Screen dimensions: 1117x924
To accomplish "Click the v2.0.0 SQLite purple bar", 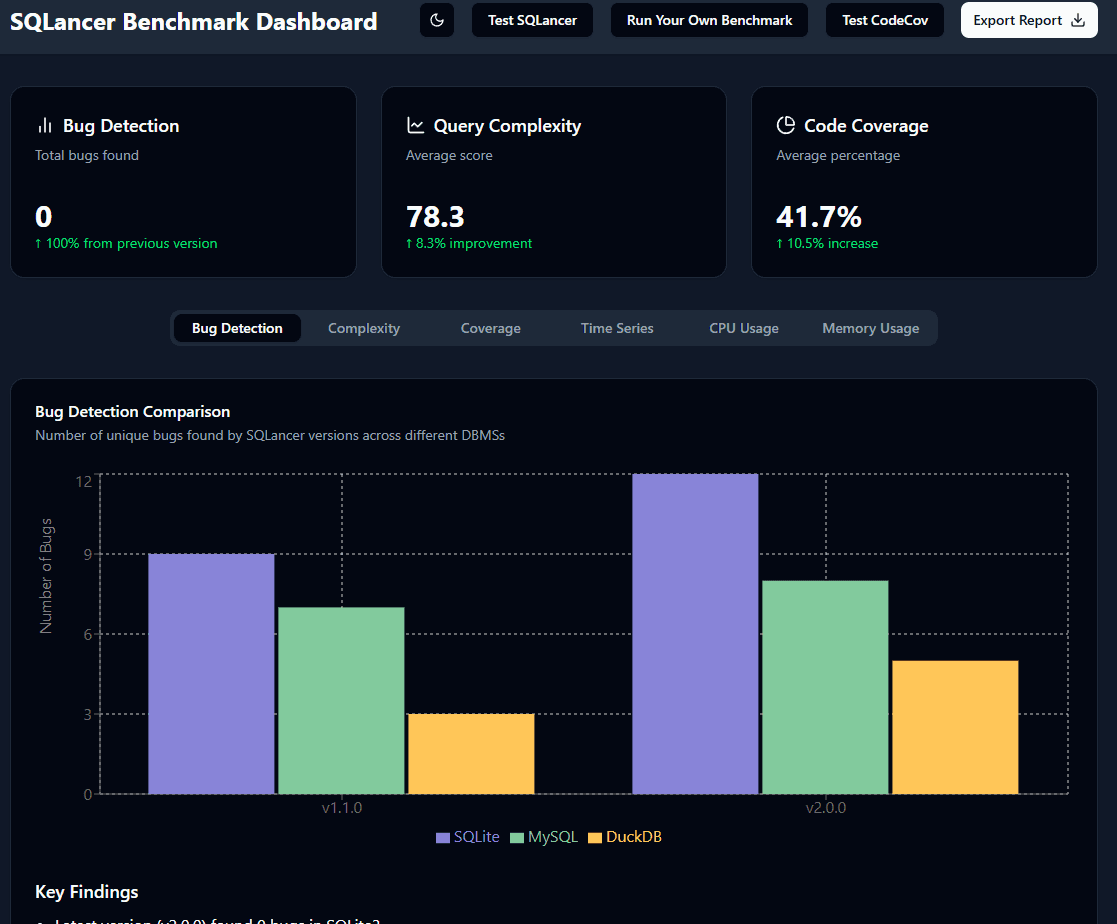I will pos(695,634).
